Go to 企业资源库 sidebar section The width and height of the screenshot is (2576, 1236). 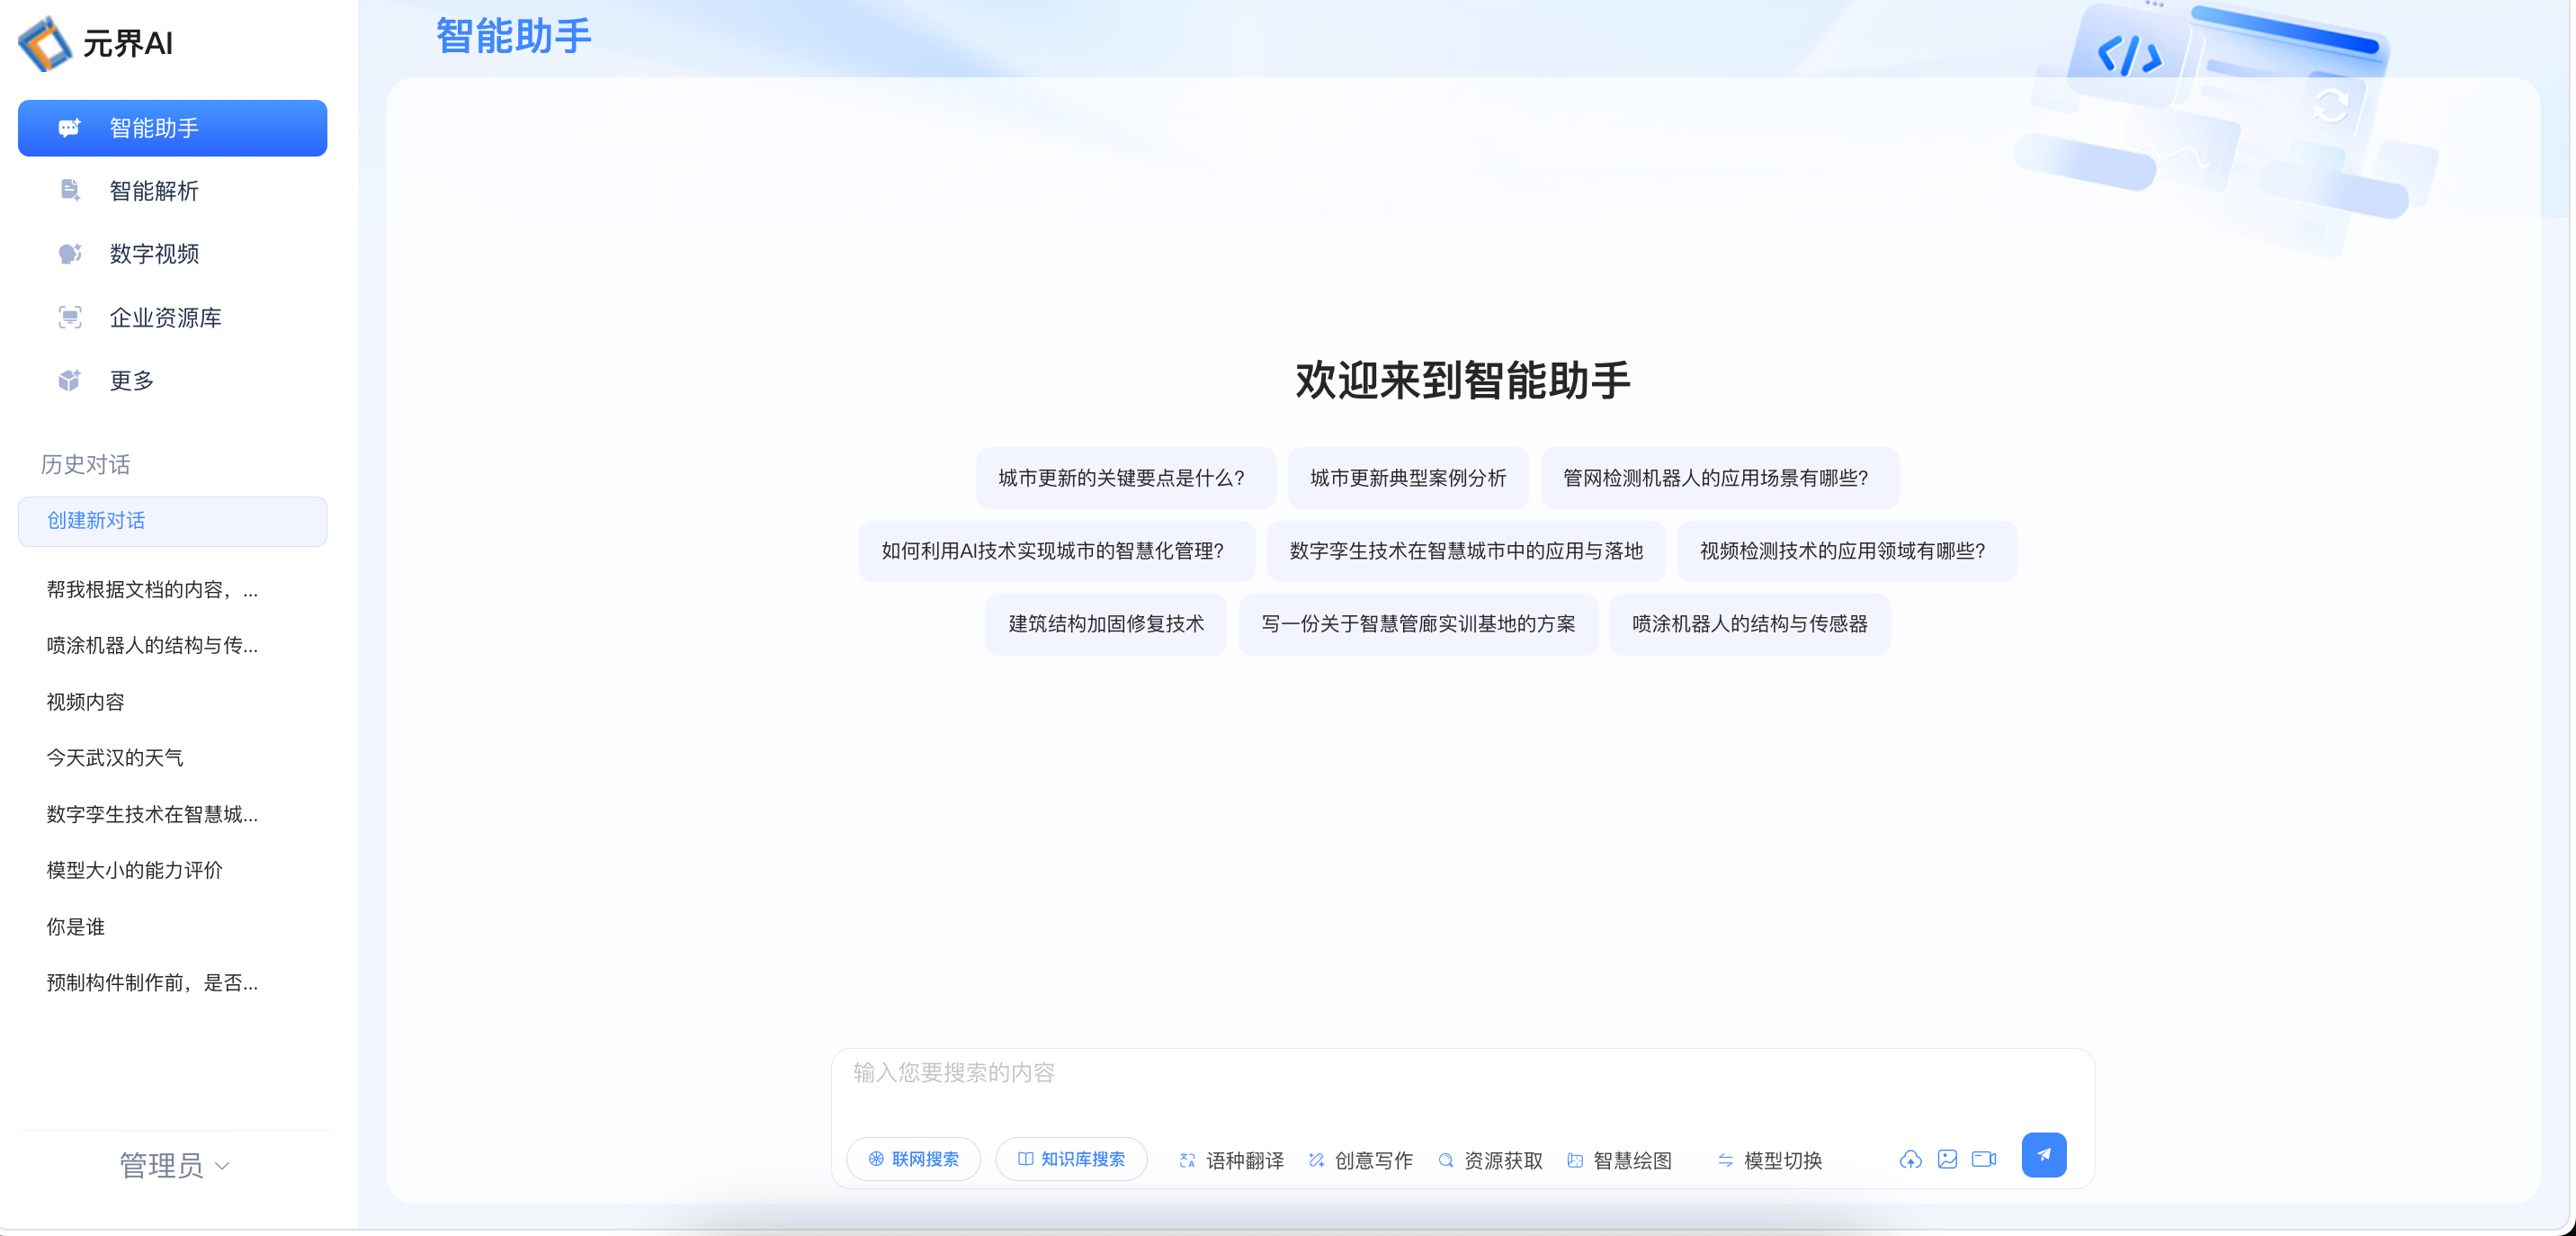click(164, 318)
